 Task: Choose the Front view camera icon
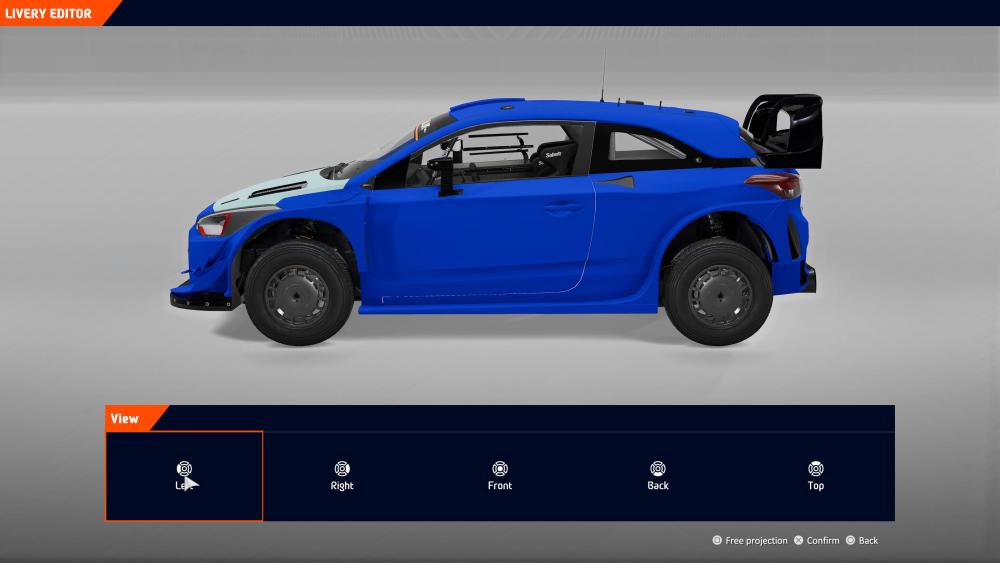(x=500, y=468)
